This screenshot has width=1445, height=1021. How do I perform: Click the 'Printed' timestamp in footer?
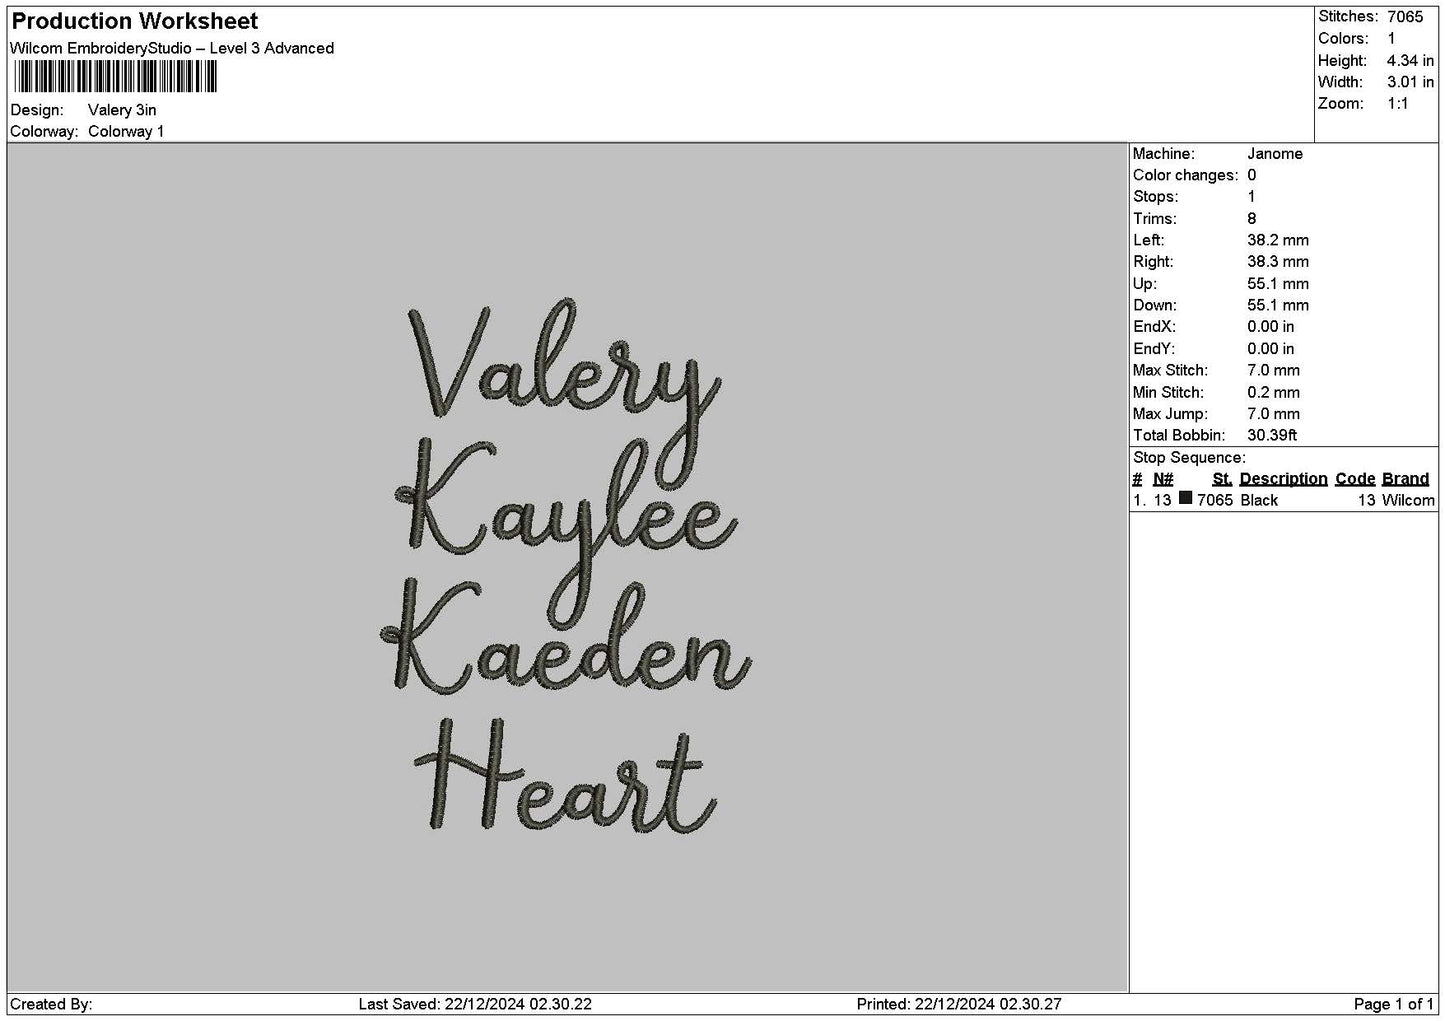(959, 1005)
